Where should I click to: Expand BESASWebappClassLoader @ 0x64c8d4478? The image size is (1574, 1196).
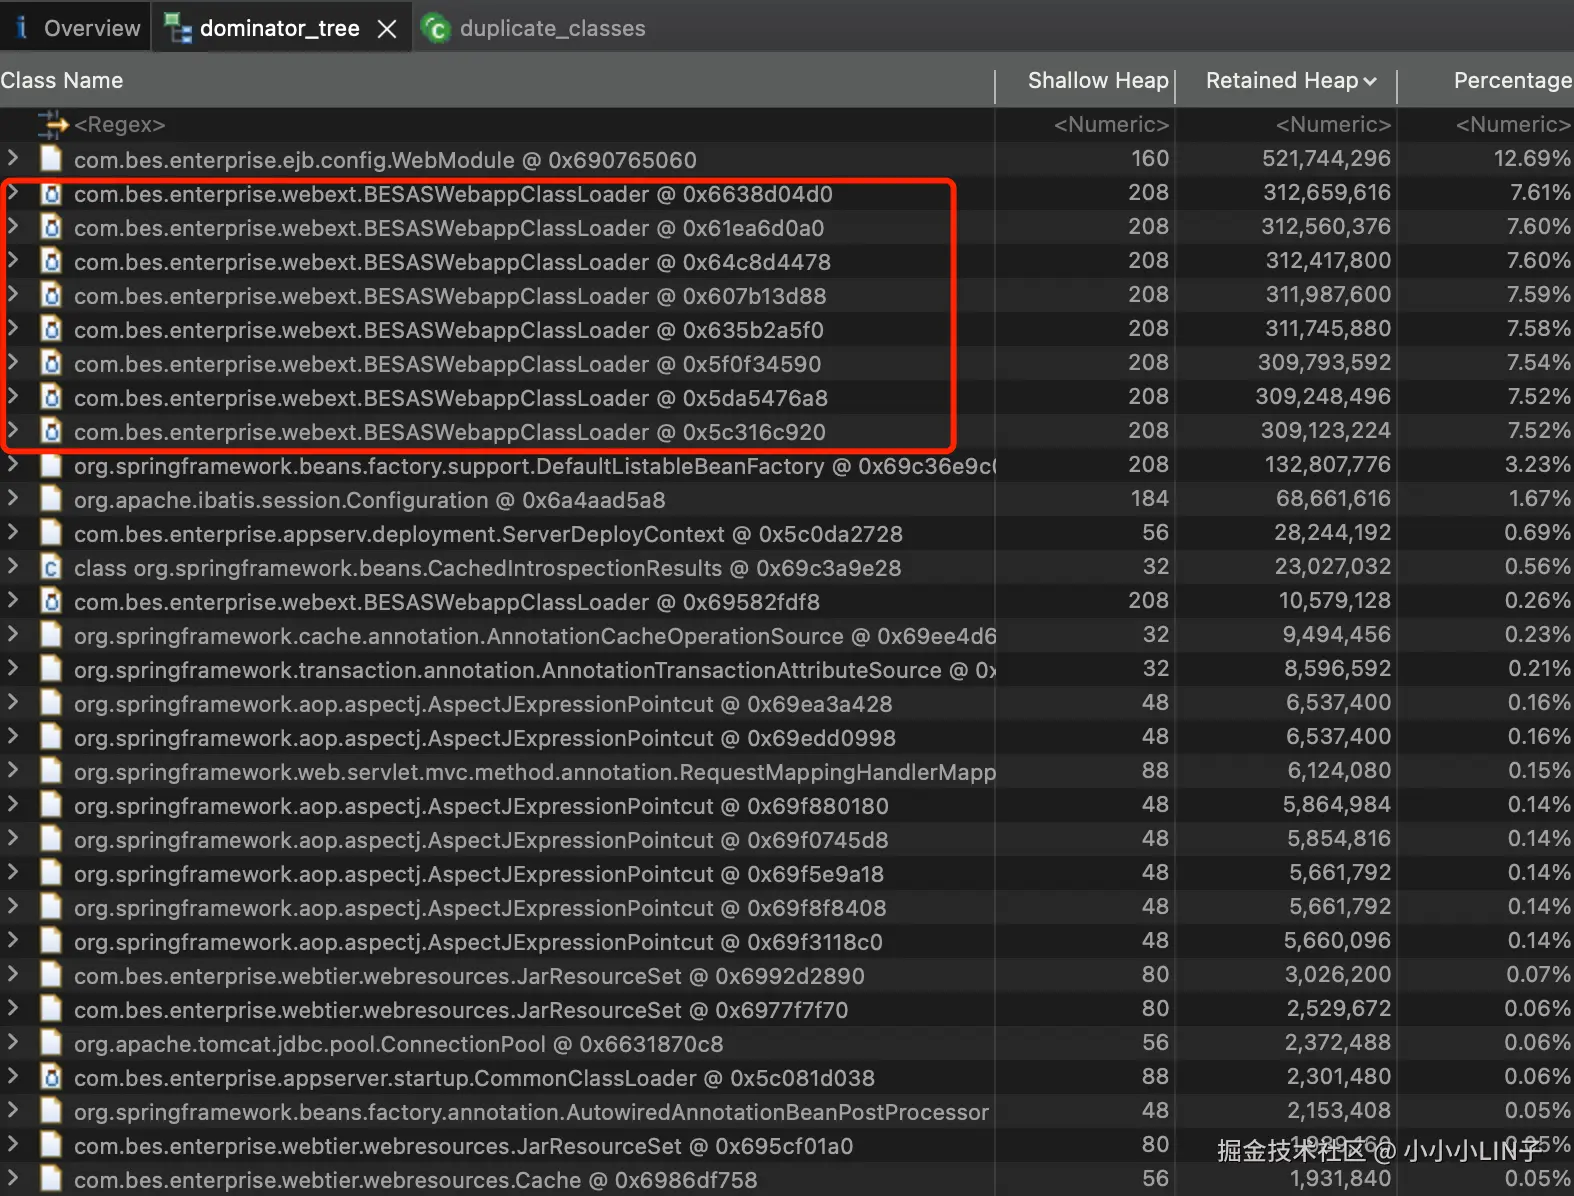pyautogui.click(x=13, y=260)
